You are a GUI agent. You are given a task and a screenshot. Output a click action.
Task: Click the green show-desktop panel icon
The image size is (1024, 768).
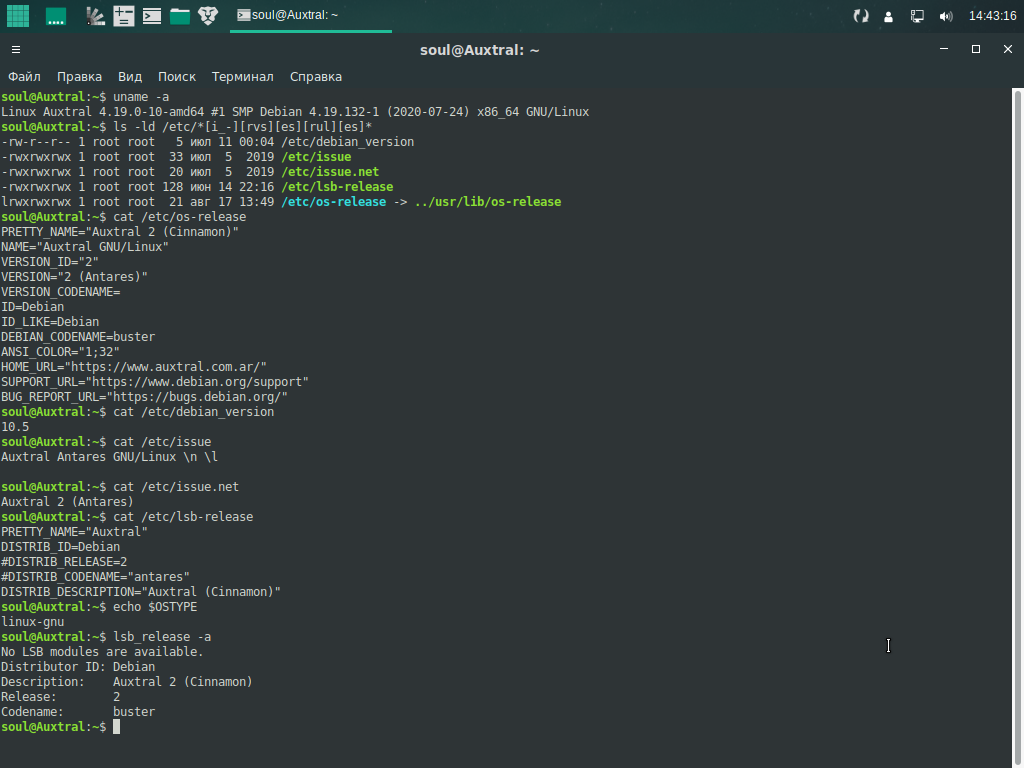tap(56, 16)
